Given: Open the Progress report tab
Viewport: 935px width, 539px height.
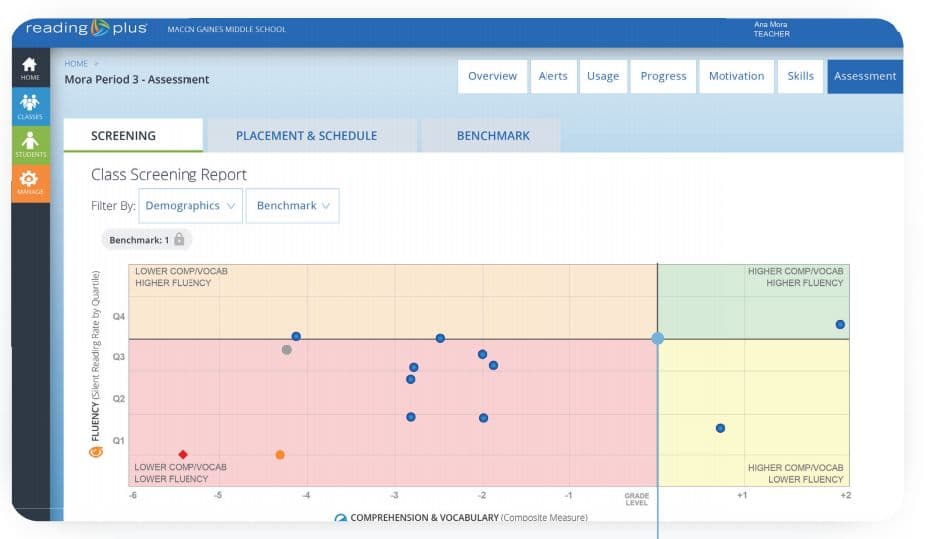Looking at the screenshot, I should coord(664,76).
